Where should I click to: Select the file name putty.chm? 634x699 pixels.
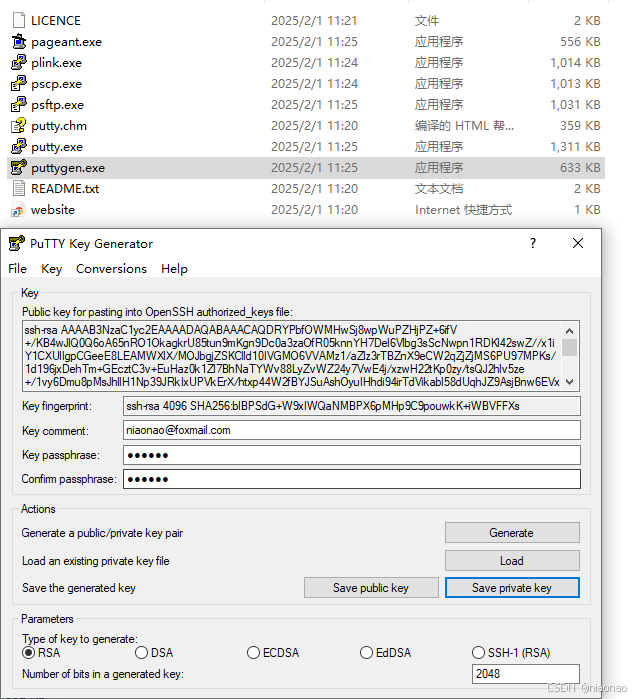tap(59, 126)
